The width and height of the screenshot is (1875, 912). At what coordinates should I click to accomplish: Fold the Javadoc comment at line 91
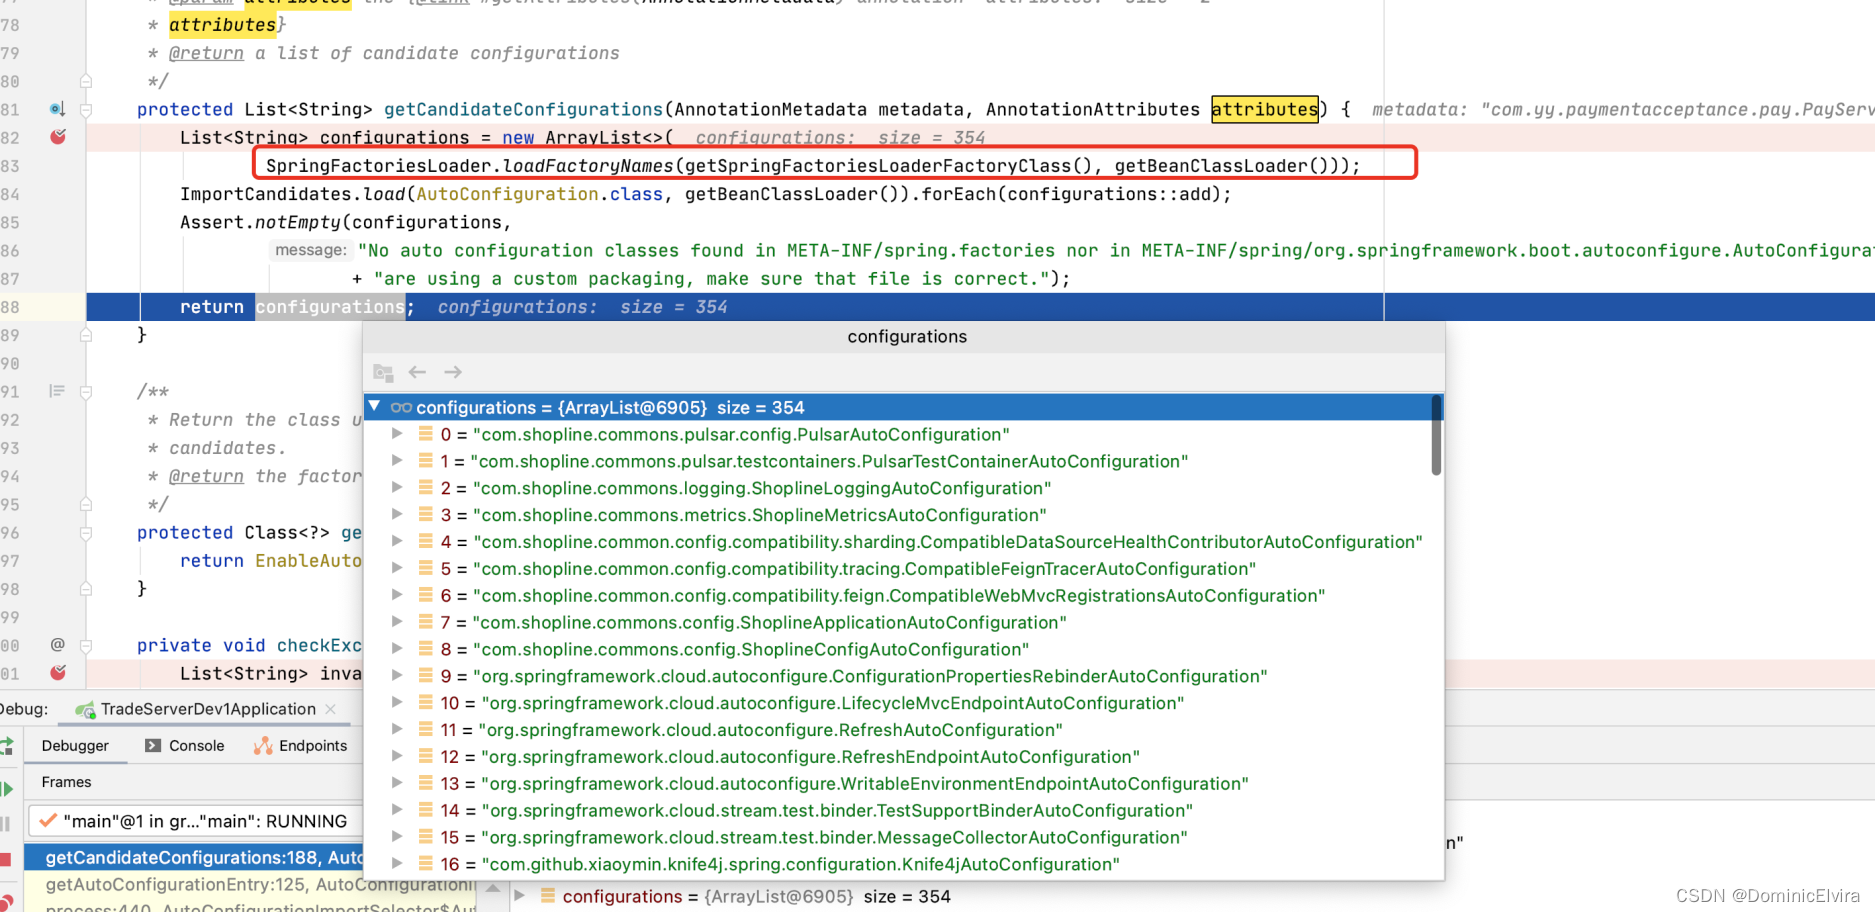tap(86, 392)
